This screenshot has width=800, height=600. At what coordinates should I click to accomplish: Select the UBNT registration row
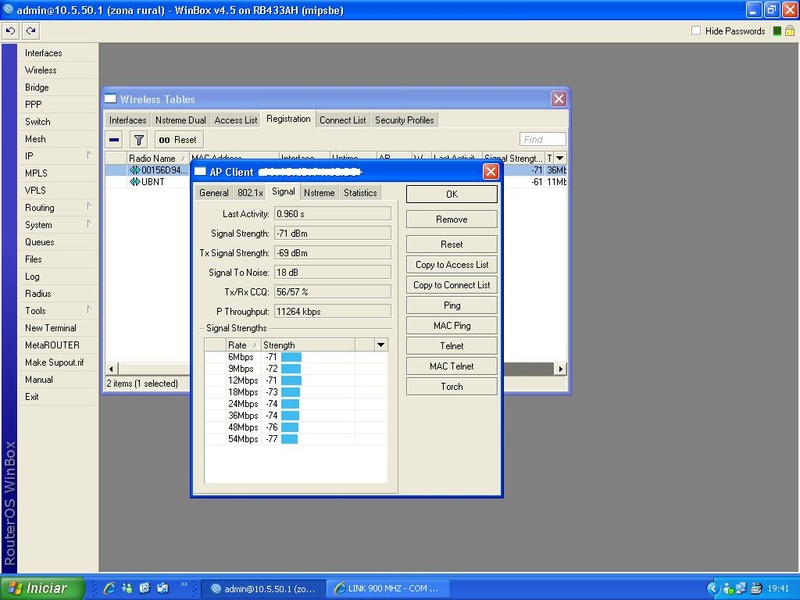(x=148, y=182)
